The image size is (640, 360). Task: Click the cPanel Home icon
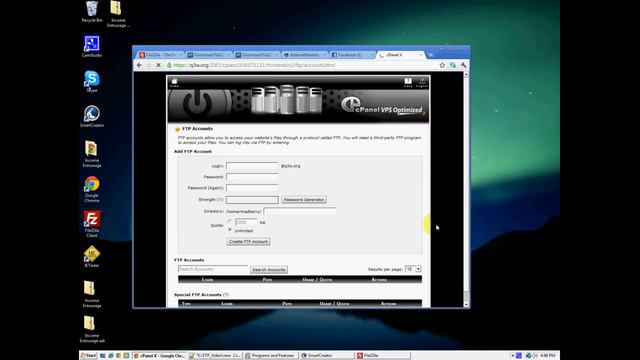click(x=174, y=82)
